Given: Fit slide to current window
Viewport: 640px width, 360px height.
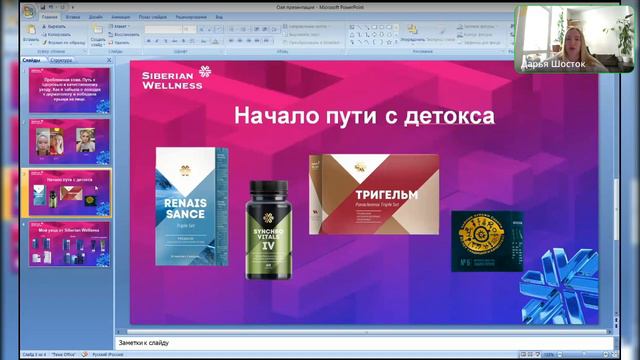Looking at the screenshot, I should (614, 354).
